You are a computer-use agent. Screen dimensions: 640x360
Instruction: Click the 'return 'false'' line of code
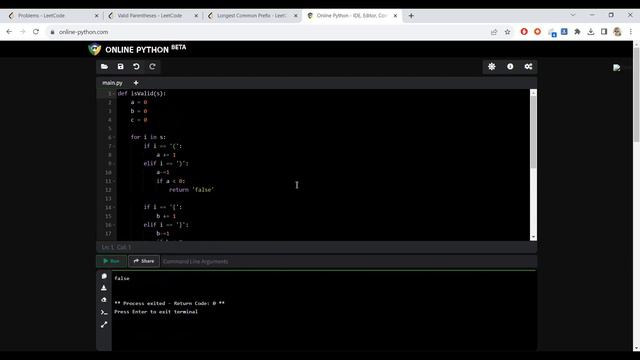[x=191, y=190]
